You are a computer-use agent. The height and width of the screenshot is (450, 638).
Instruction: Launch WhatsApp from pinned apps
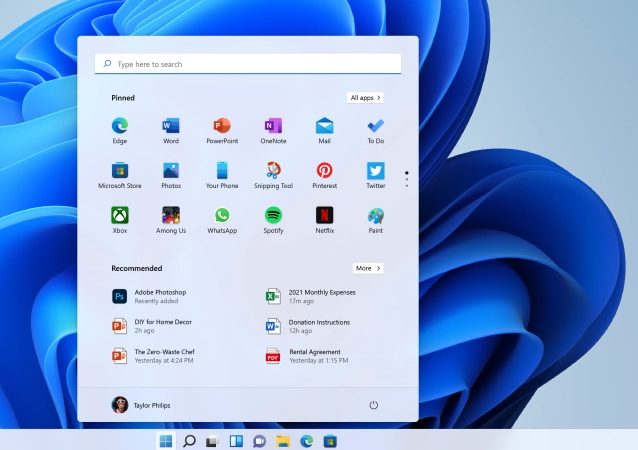tap(222, 216)
